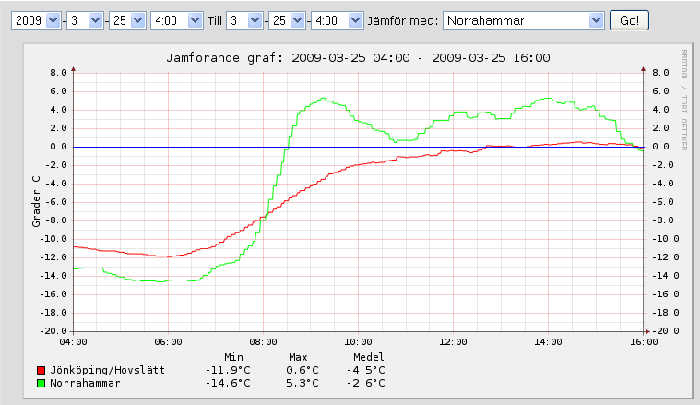
Task: Click the Max column header in legend
Action: coord(298,357)
